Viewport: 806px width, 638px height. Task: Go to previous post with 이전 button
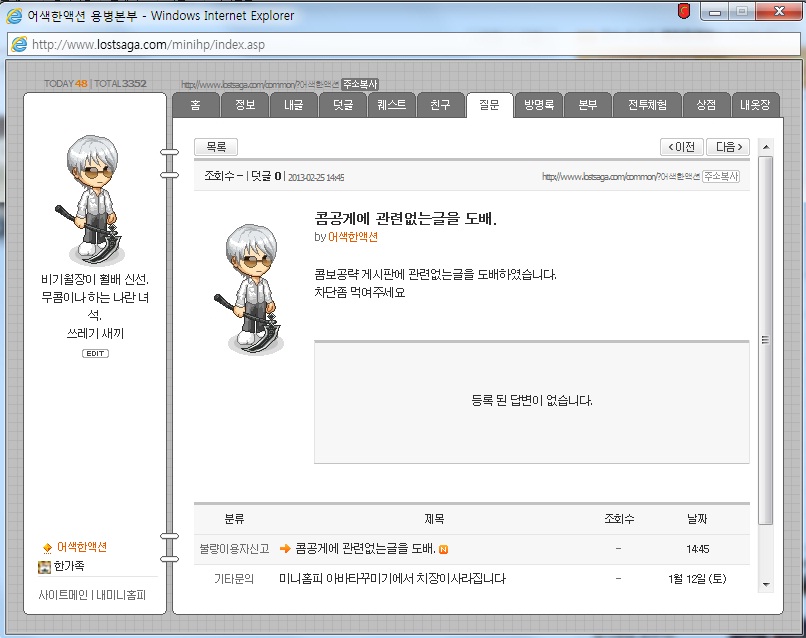tap(682, 147)
